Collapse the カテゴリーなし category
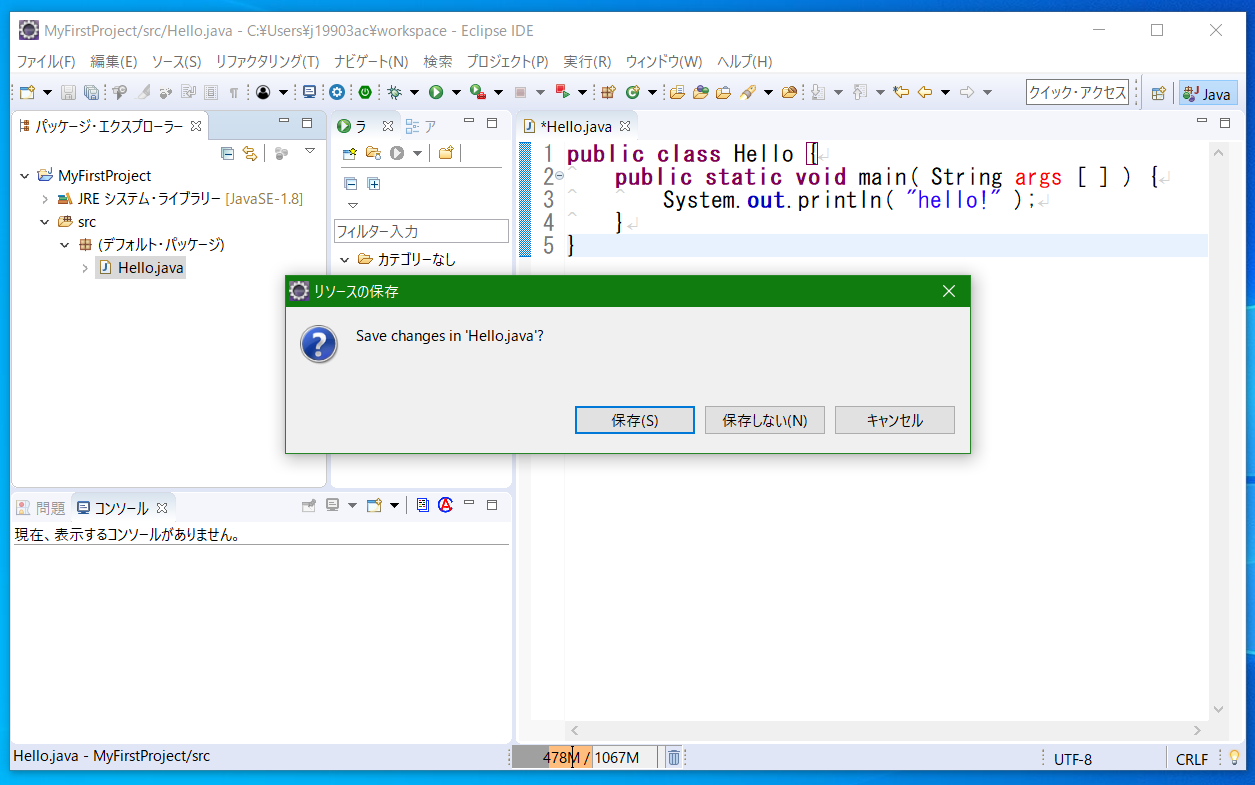This screenshot has width=1255, height=785. point(345,260)
